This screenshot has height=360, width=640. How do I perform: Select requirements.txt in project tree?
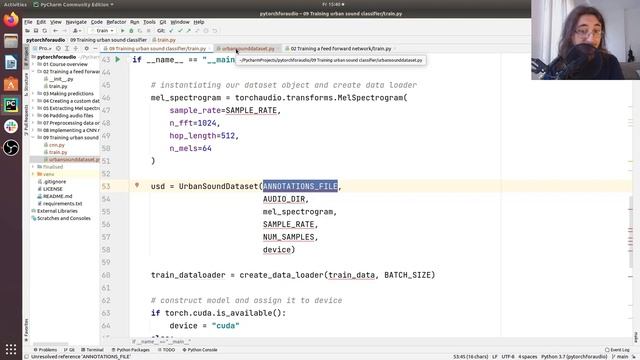(62, 204)
